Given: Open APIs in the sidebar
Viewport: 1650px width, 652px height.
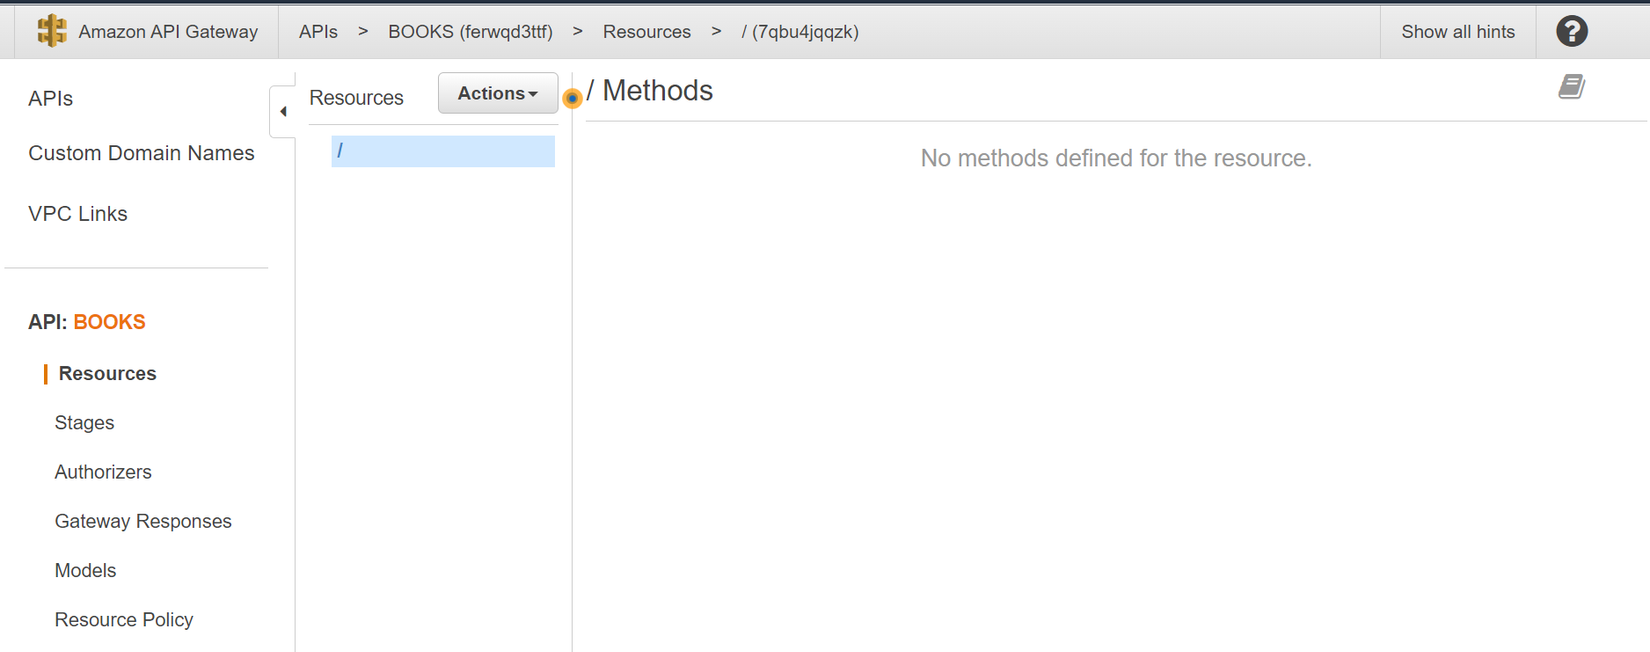Looking at the screenshot, I should 49,98.
